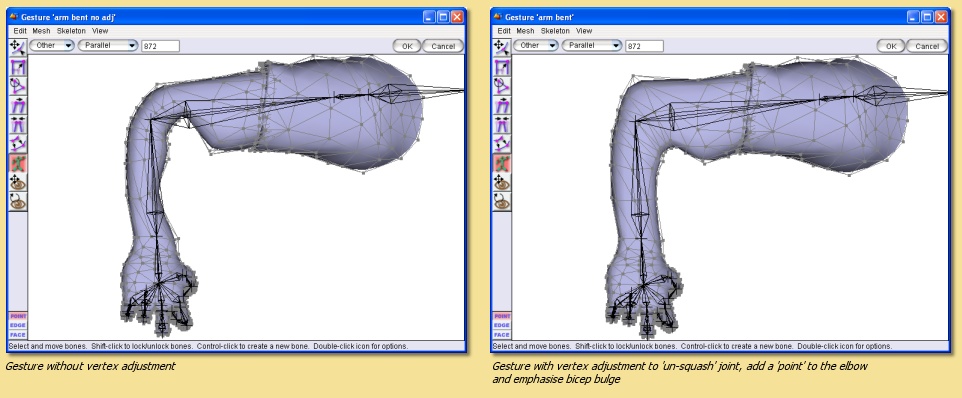Screen dimensions: 962x398
Task: Select Skew Points tool in 'arm bent no adj' window
Action: pyautogui.click(x=18, y=105)
